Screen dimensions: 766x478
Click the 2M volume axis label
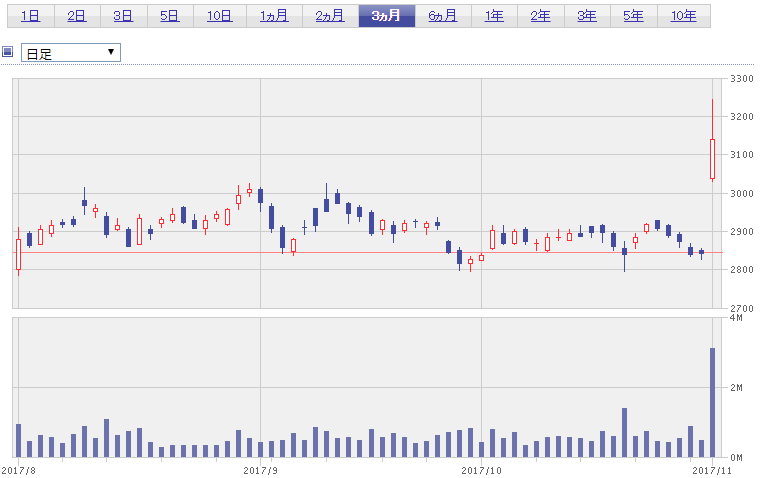(x=736, y=388)
